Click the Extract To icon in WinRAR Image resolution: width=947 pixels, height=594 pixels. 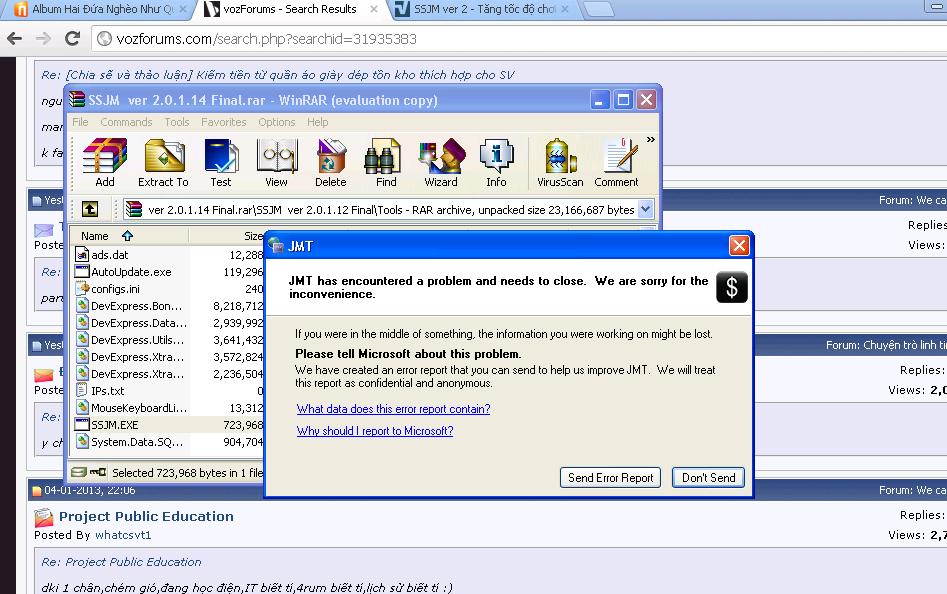coord(163,162)
